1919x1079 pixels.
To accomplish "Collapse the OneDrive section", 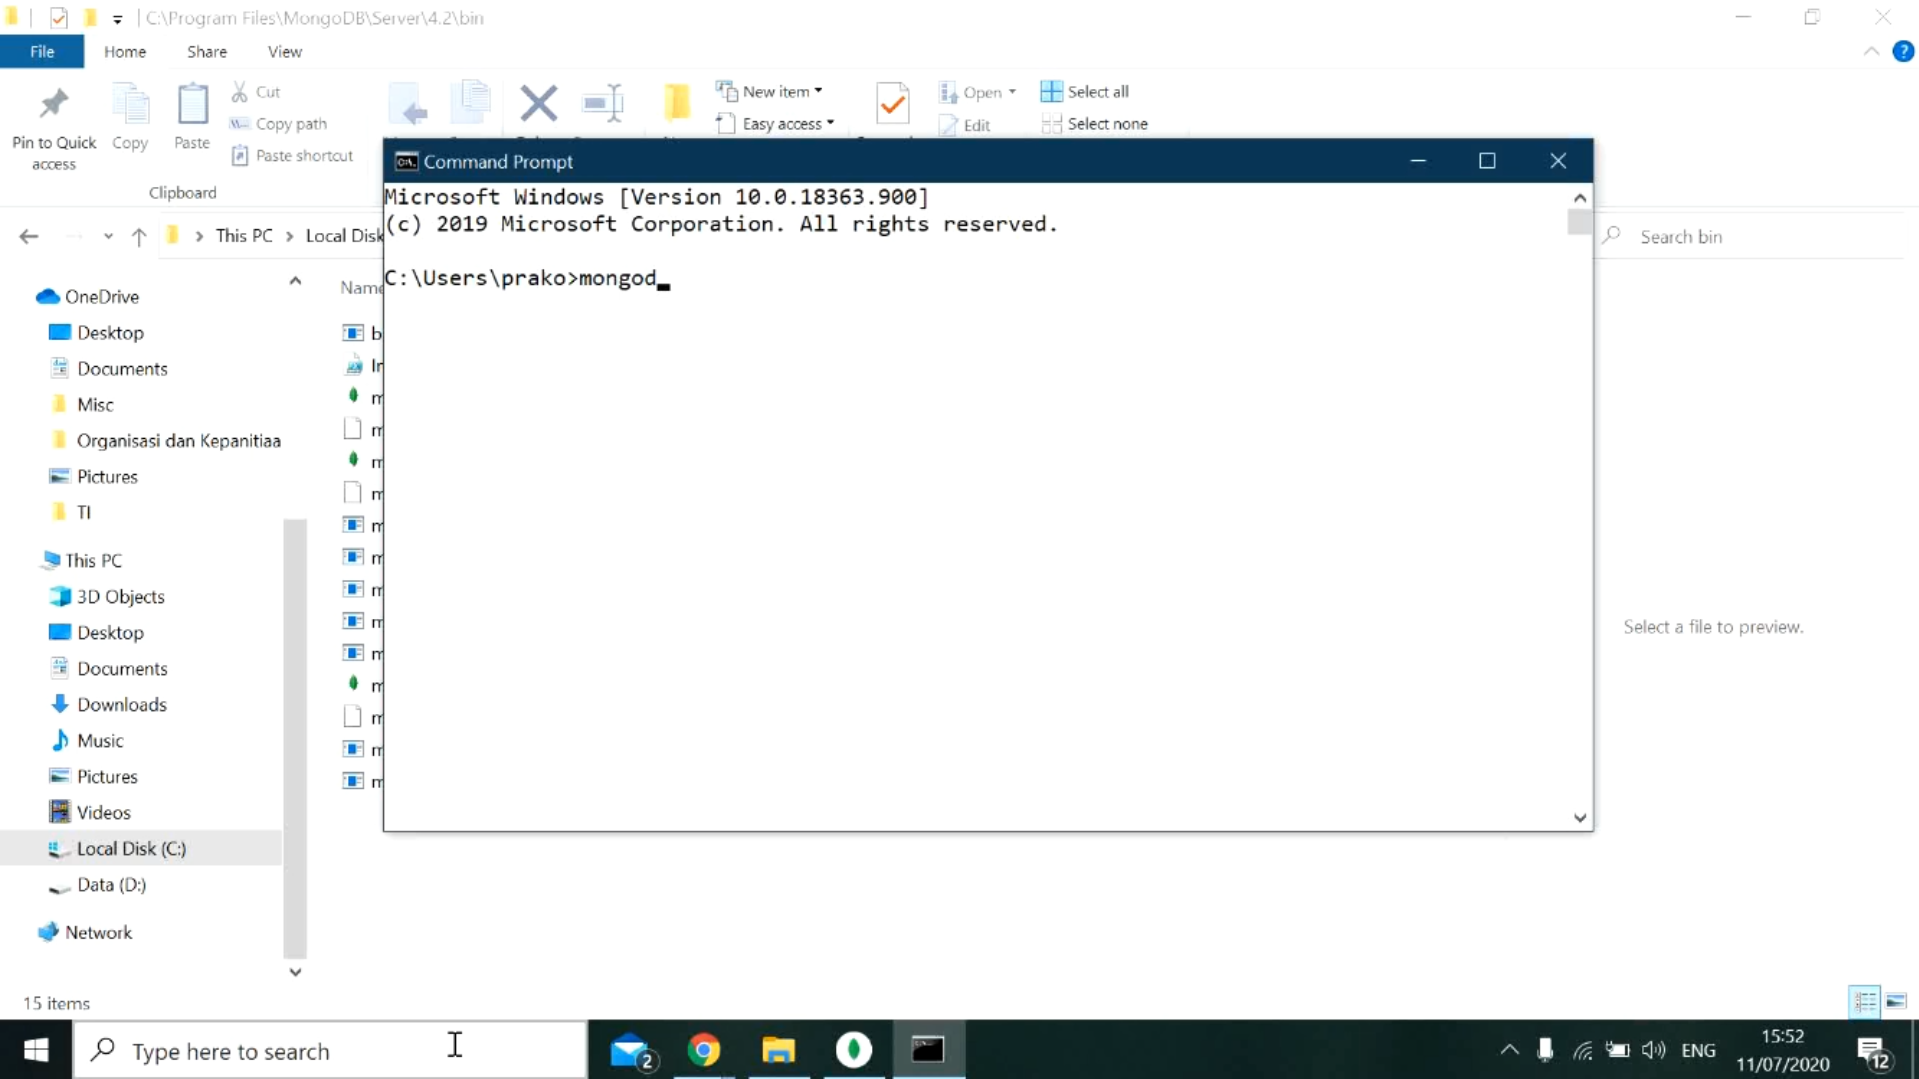I will pos(294,281).
